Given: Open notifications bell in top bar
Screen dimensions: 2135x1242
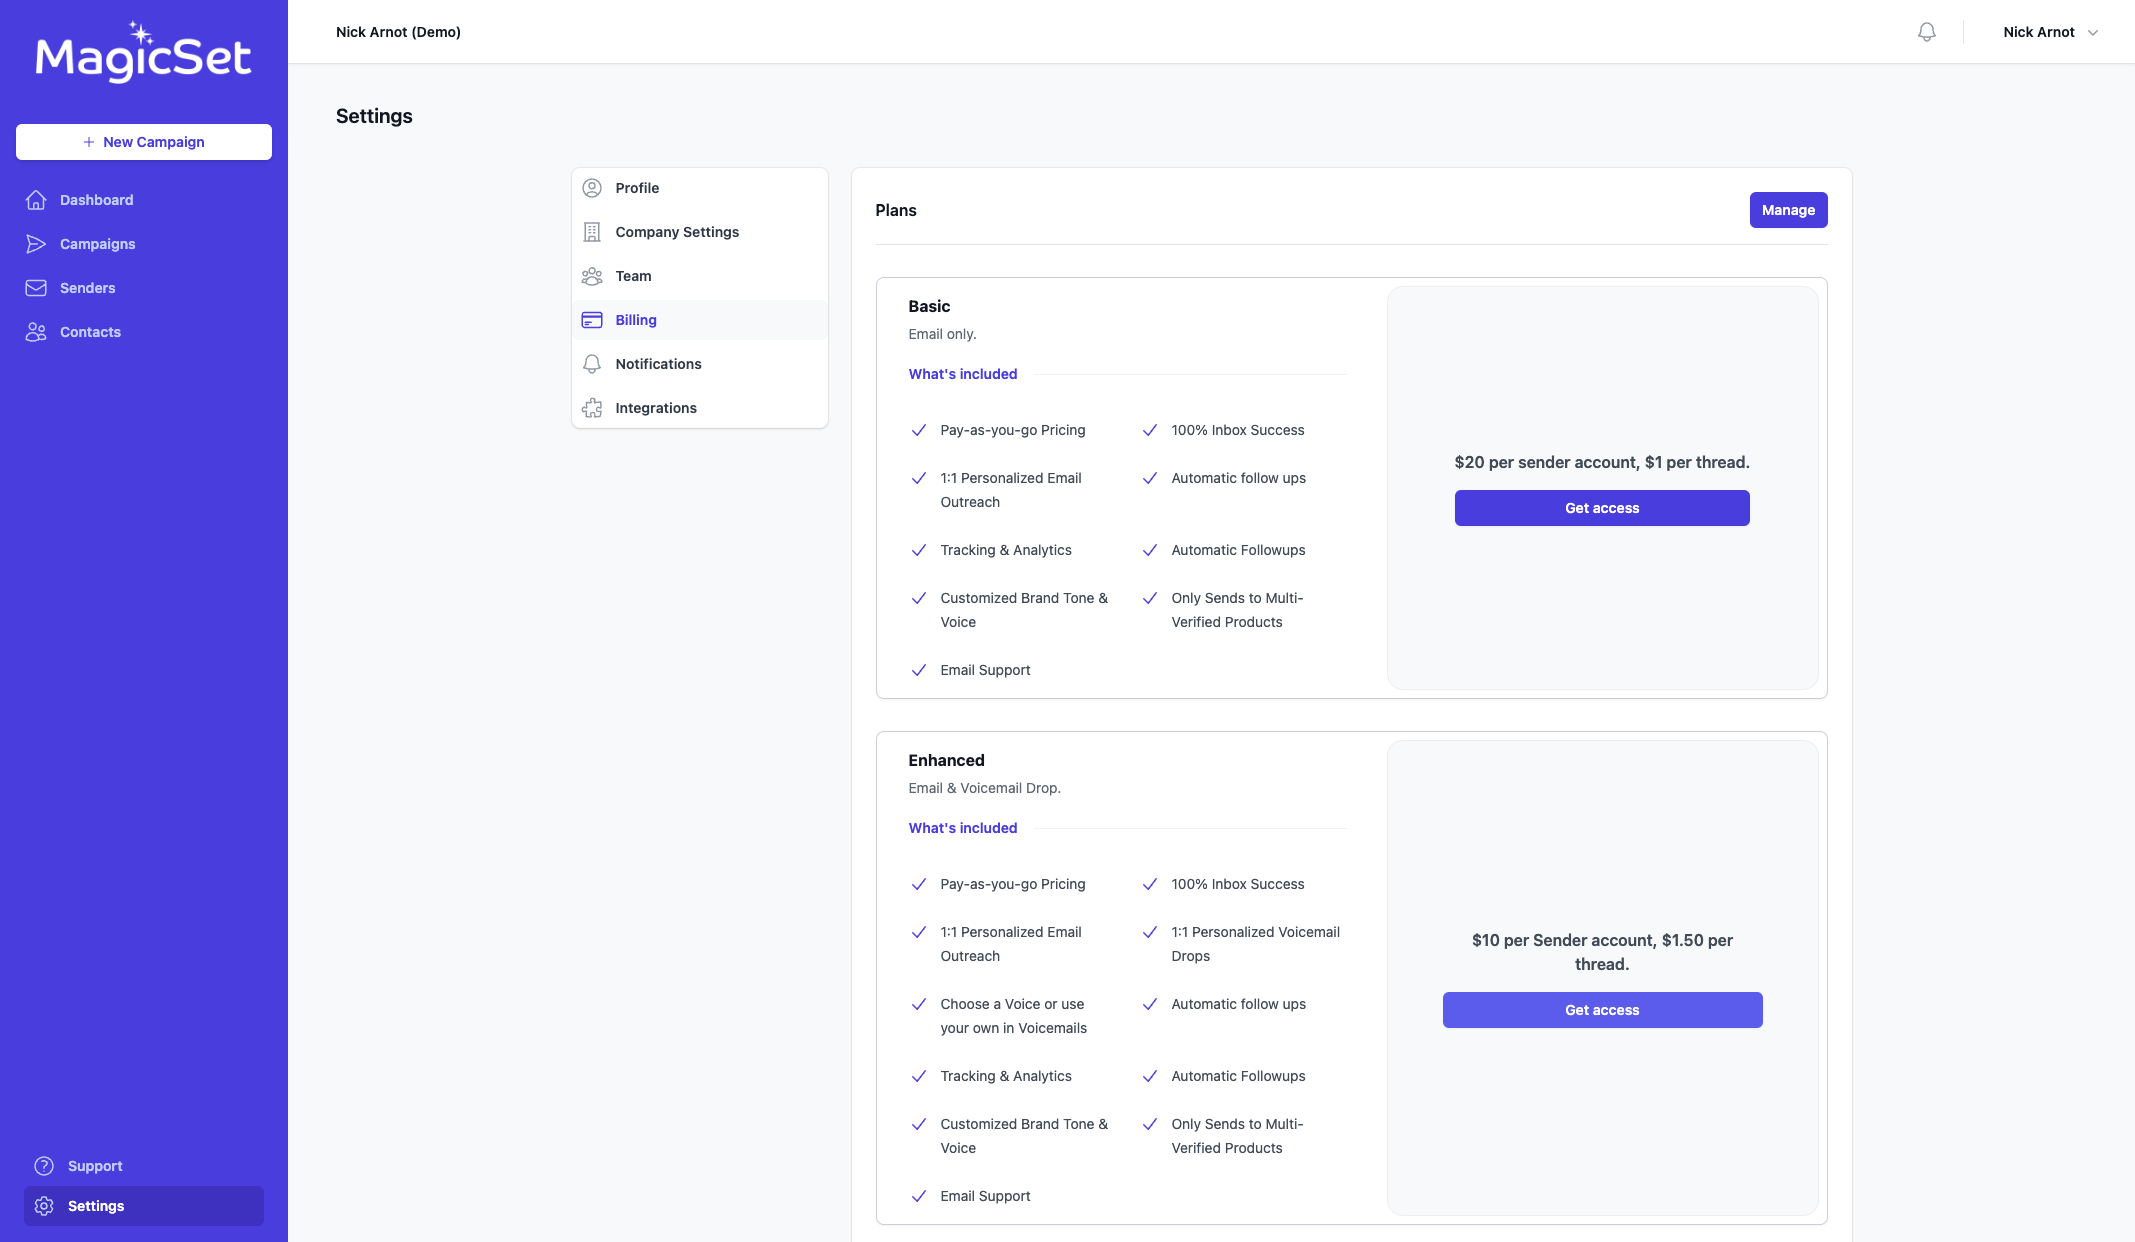Looking at the screenshot, I should [1926, 32].
